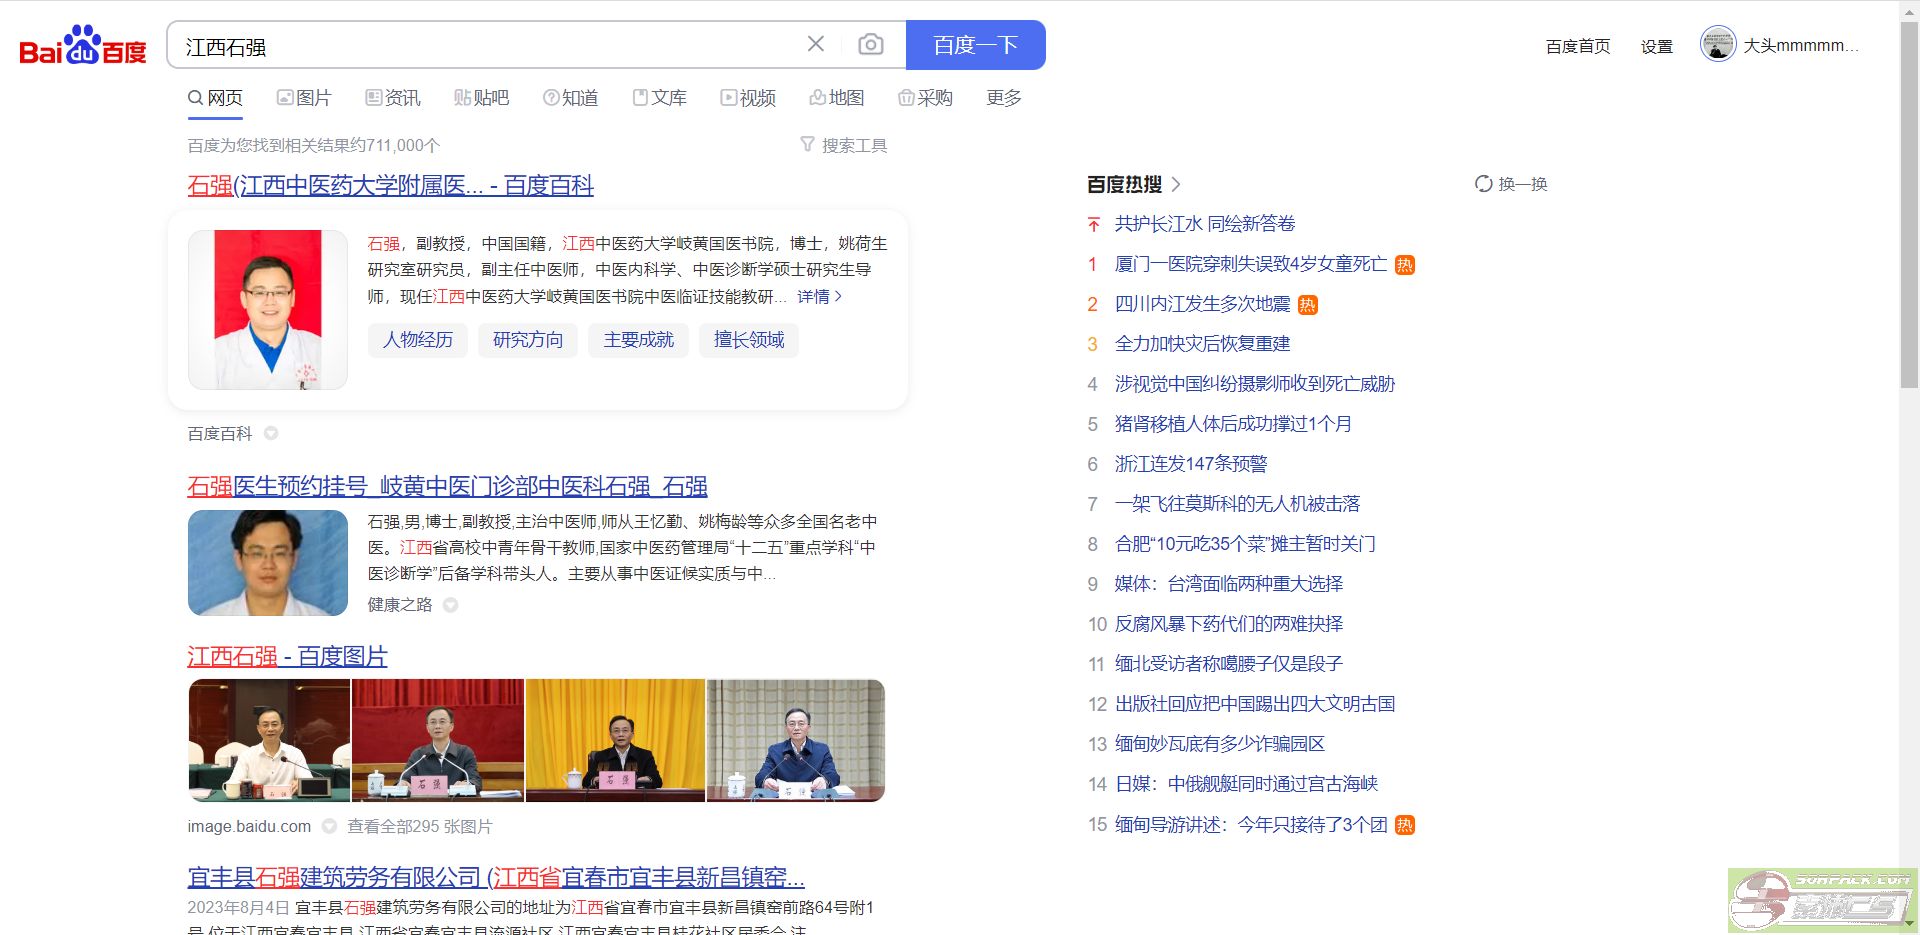This screenshot has width=1920, height=935.
Task: Click third image with yellow curtain background
Action: coord(615,740)
